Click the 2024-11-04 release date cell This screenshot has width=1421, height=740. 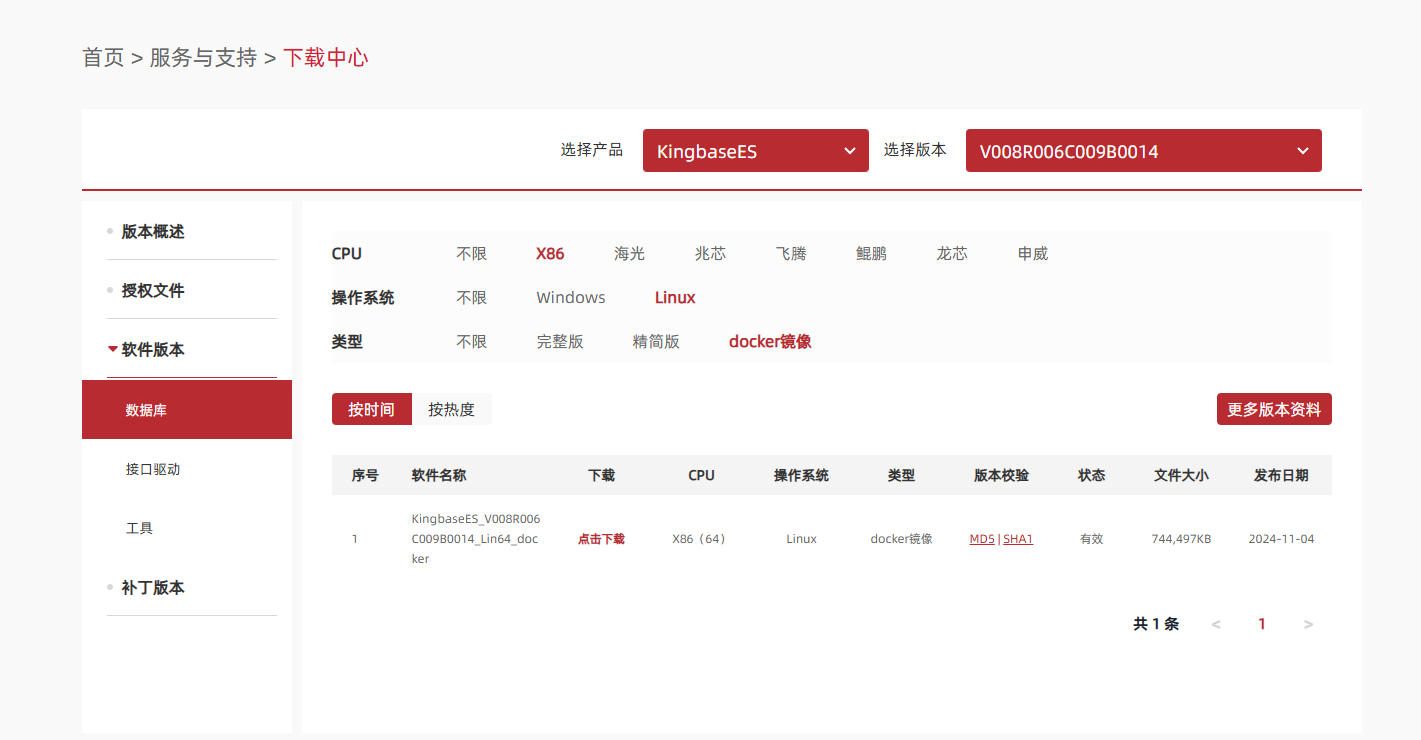point(1281,539)
